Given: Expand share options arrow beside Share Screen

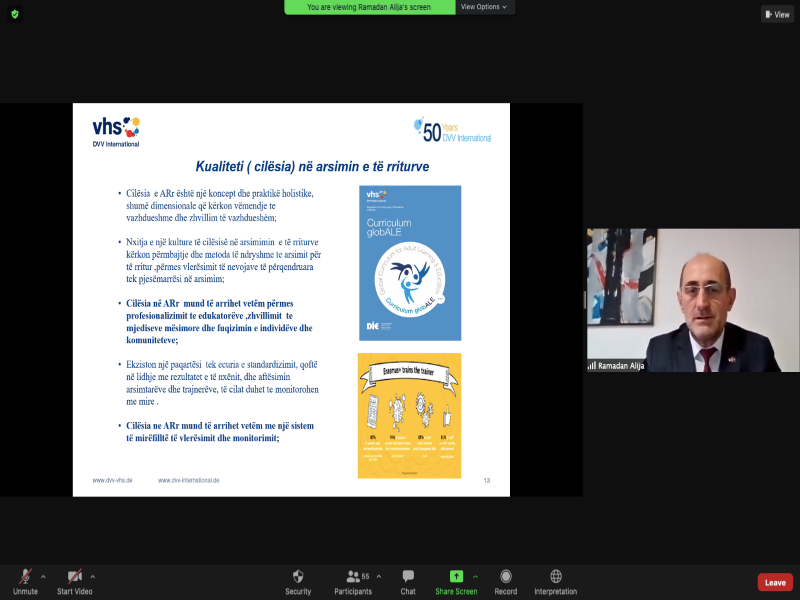Looking at the screenshot, I should (x=475, y=575).
